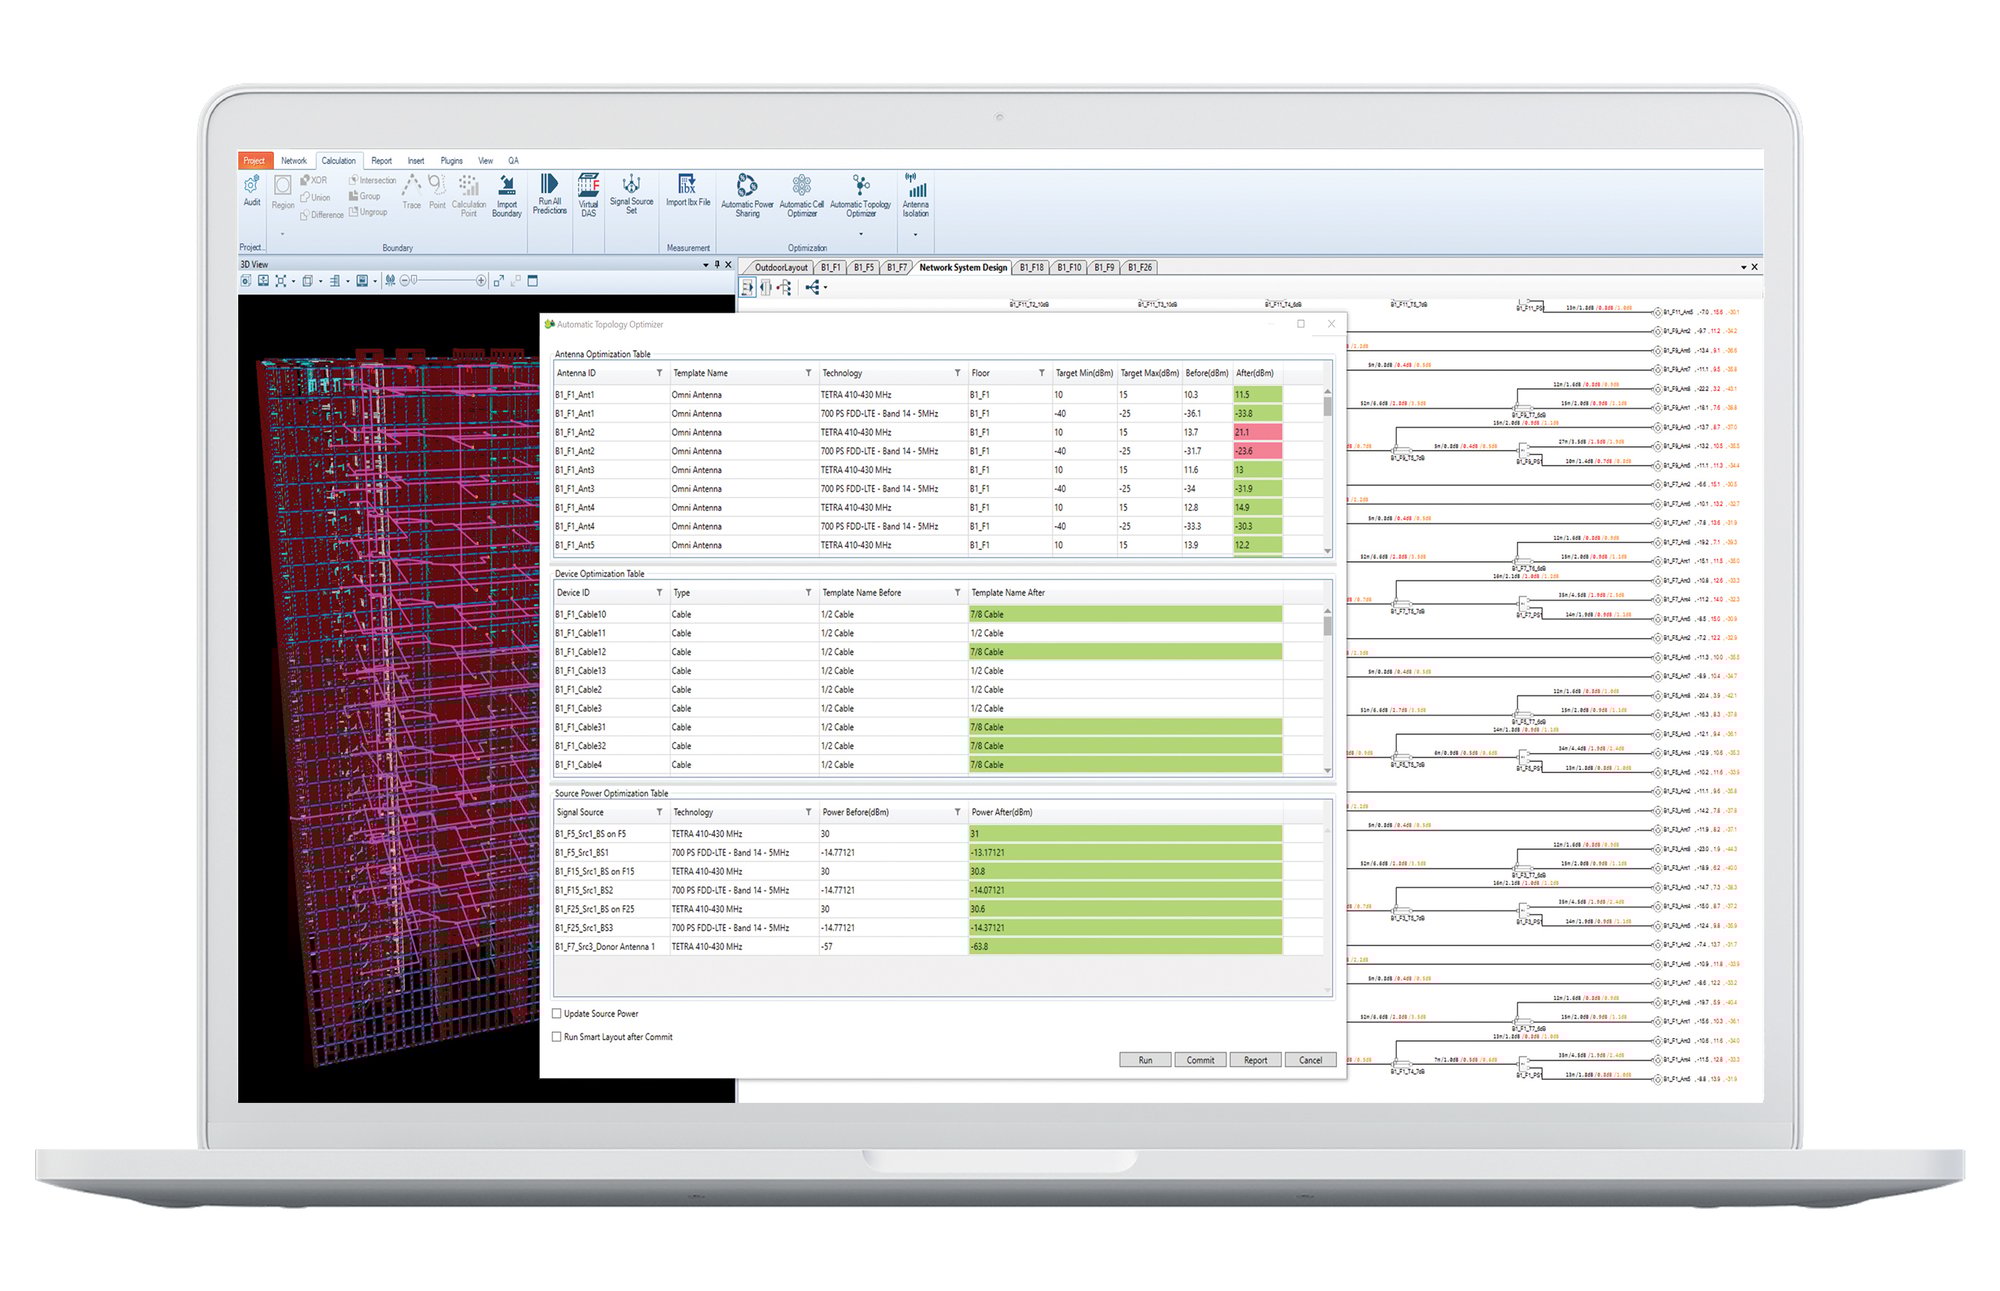Open the Device ID column filter
Viewport: 2000px width, 1291px height.
pyautogui.click(x=659, y=593)
